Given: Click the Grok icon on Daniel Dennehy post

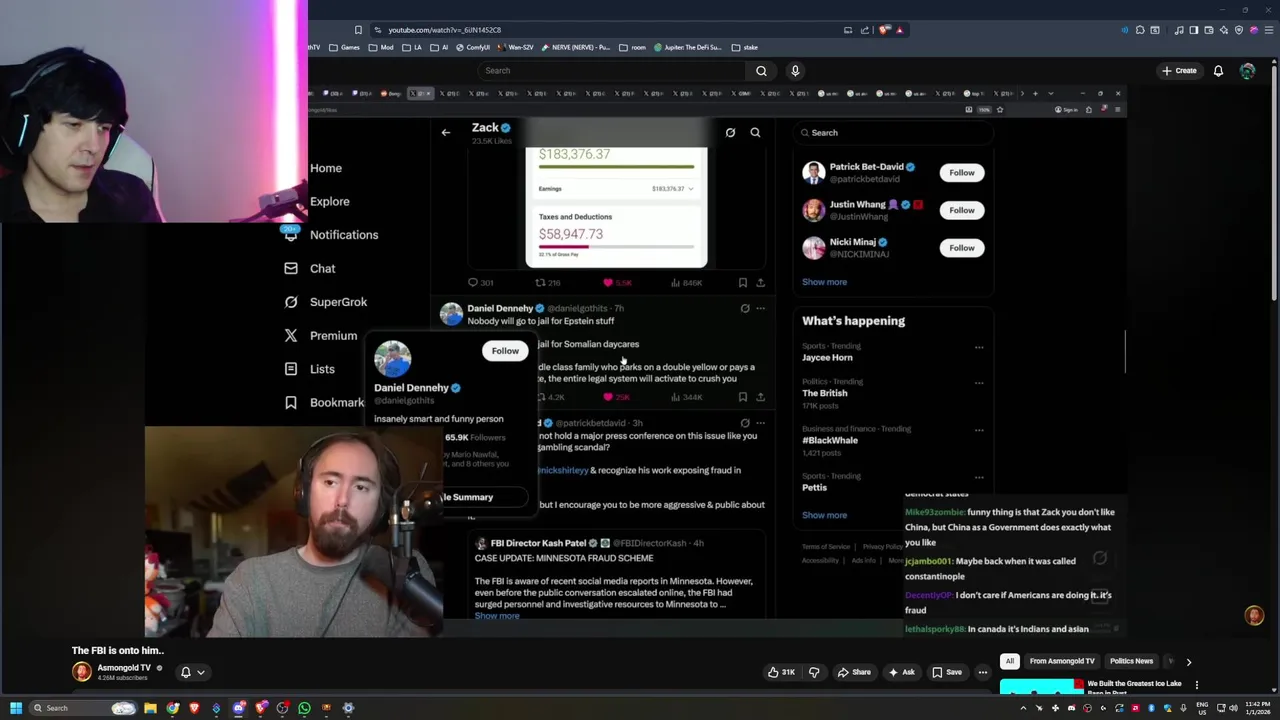Looking at the screenshot, I should [x=744, y=308].
